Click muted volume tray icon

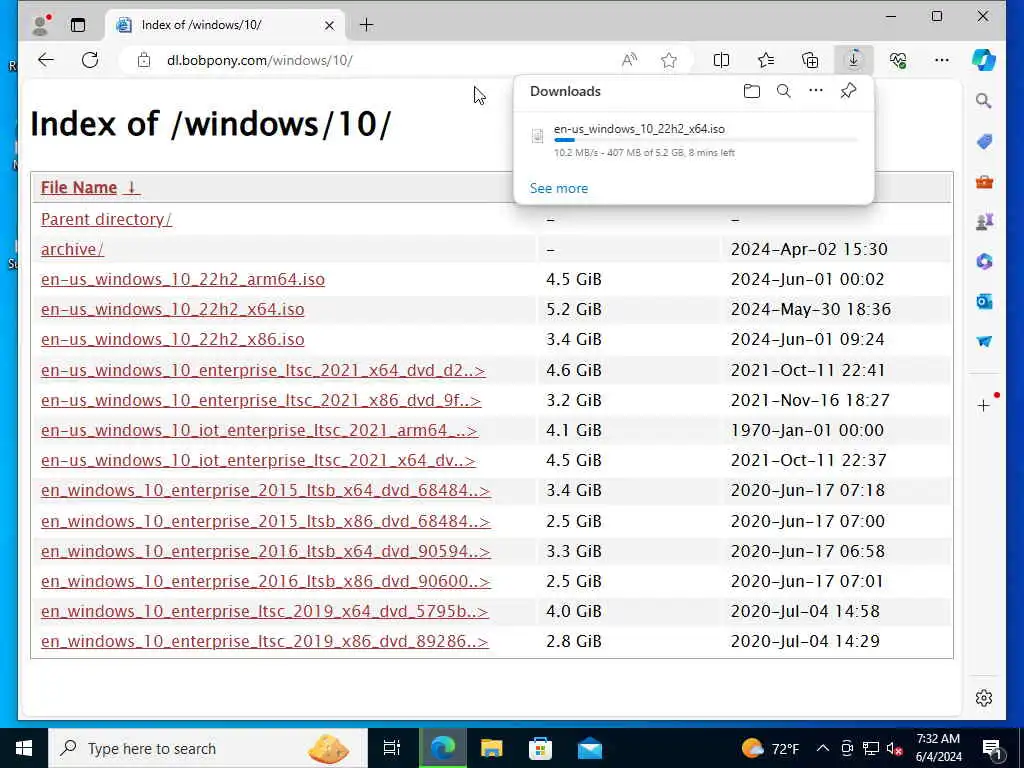pyautogui.click(x=895, y=748)
